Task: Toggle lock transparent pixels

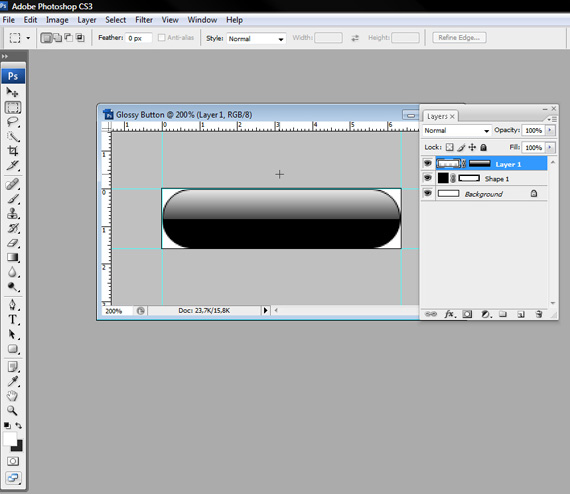Action: tap(450, 147)
